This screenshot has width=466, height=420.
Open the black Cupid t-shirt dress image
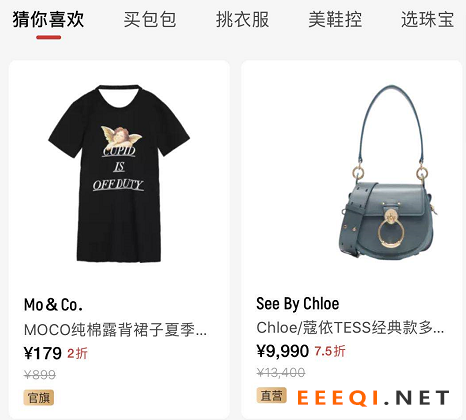[x=119, y=173]
